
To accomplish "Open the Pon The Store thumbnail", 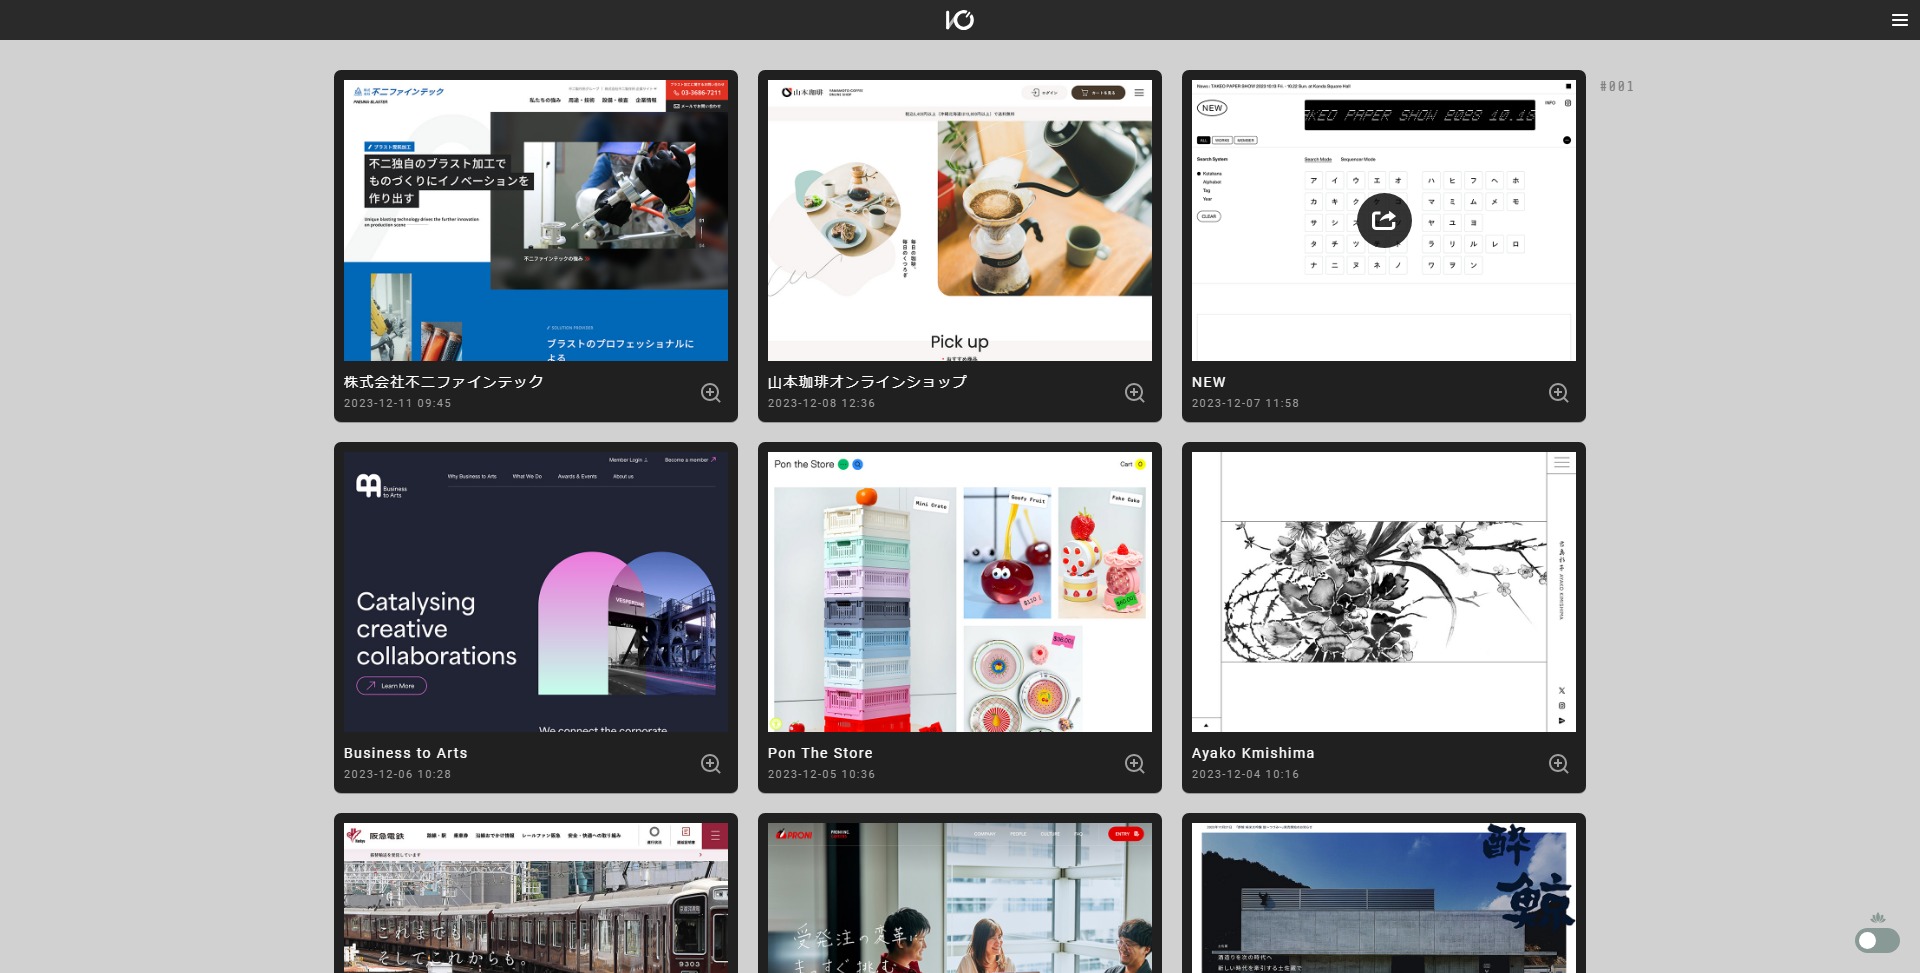I will (x=960, y=592).
